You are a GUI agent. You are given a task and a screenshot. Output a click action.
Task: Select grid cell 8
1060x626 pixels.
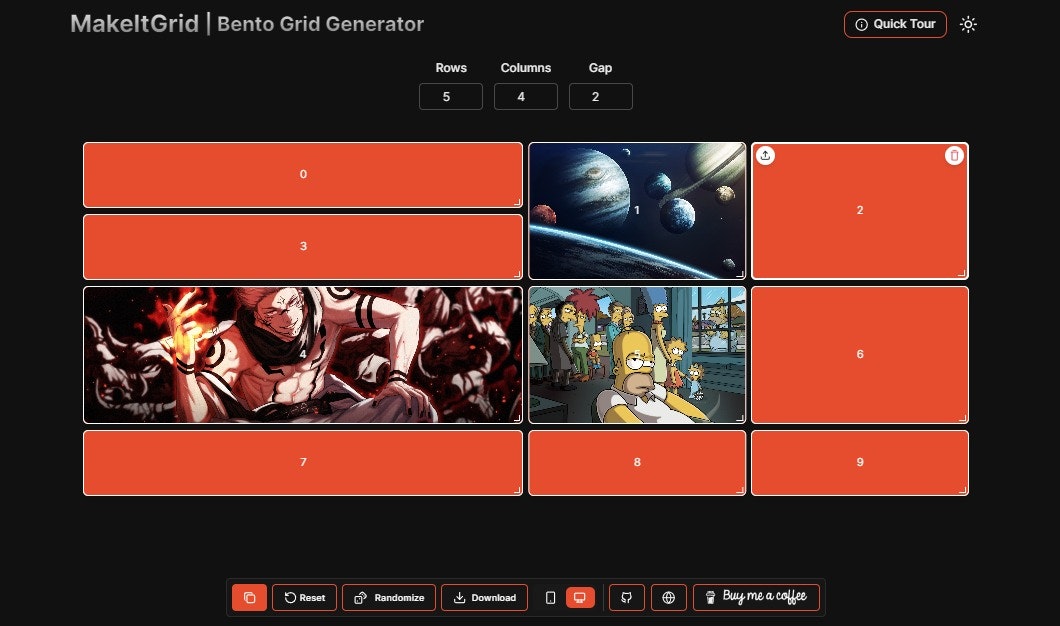point(637,463)
